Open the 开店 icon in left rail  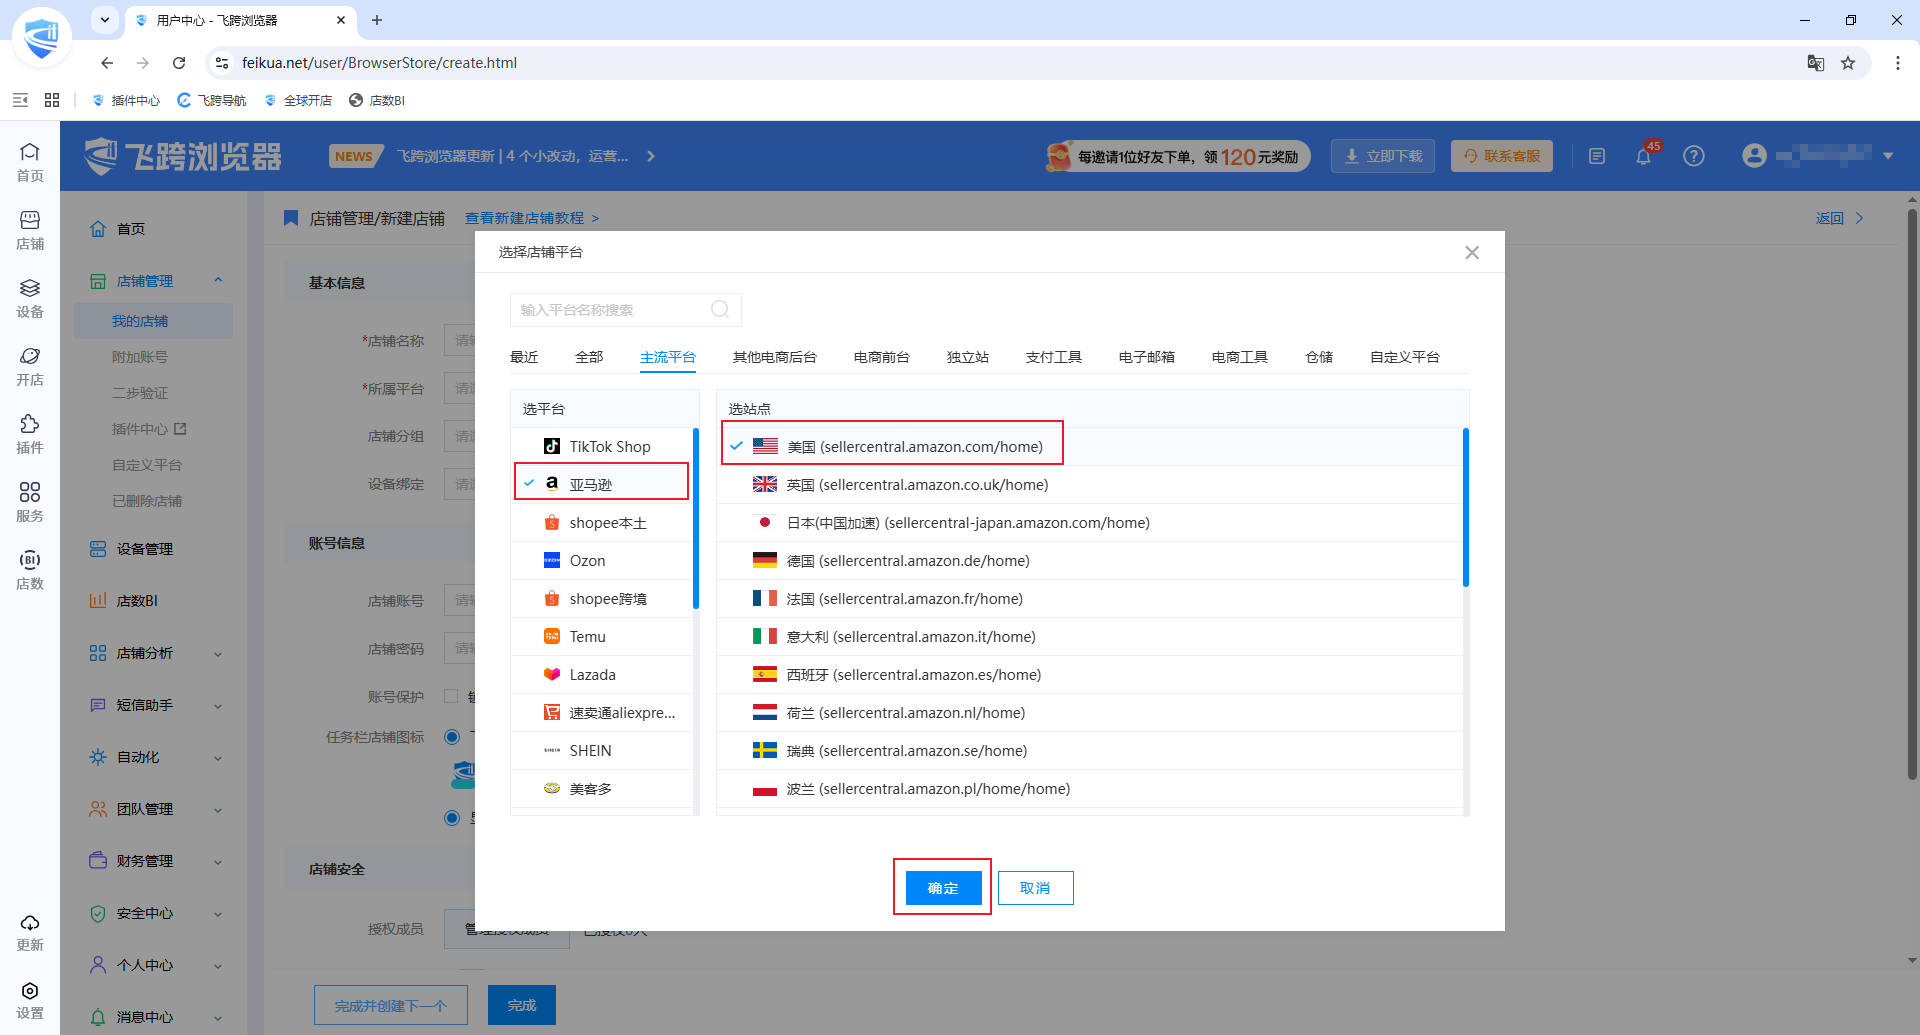pyautogui.click(x=30, y=366)
